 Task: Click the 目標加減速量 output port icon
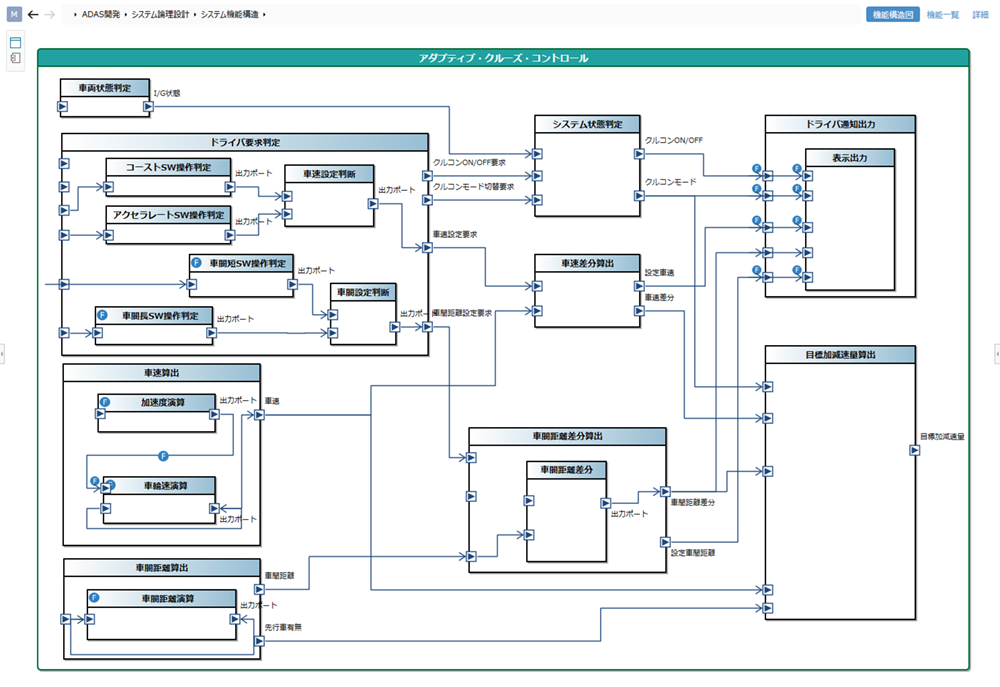point(914,450)
